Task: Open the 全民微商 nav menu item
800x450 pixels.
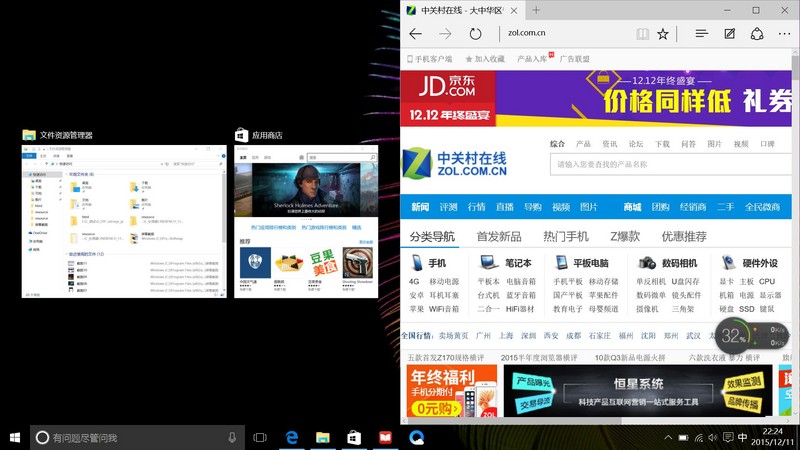Action: click(x=762, y=207)
